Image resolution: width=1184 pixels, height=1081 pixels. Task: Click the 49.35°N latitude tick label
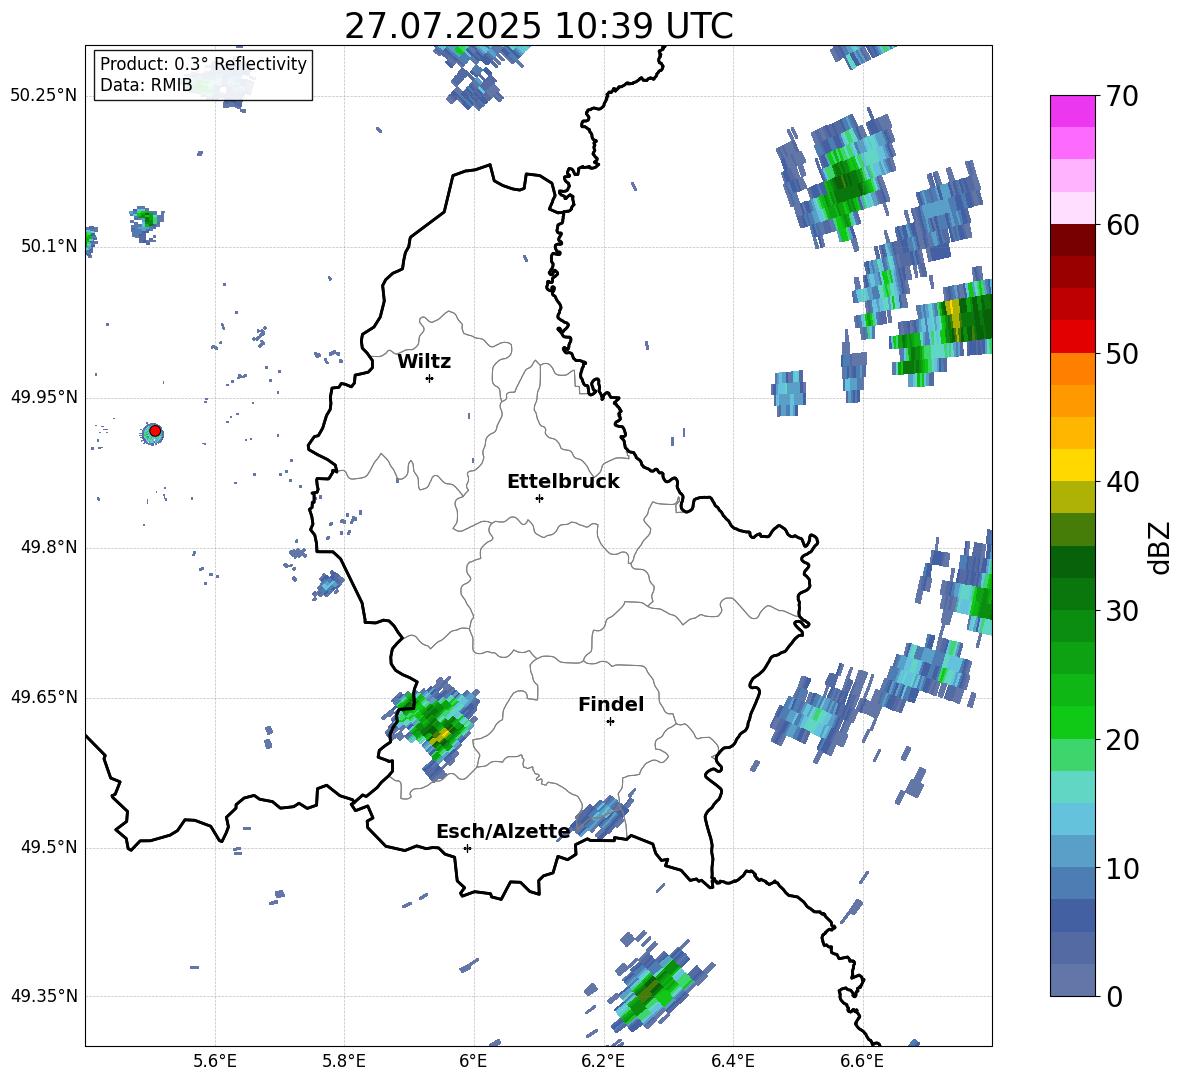pos(44,996)
